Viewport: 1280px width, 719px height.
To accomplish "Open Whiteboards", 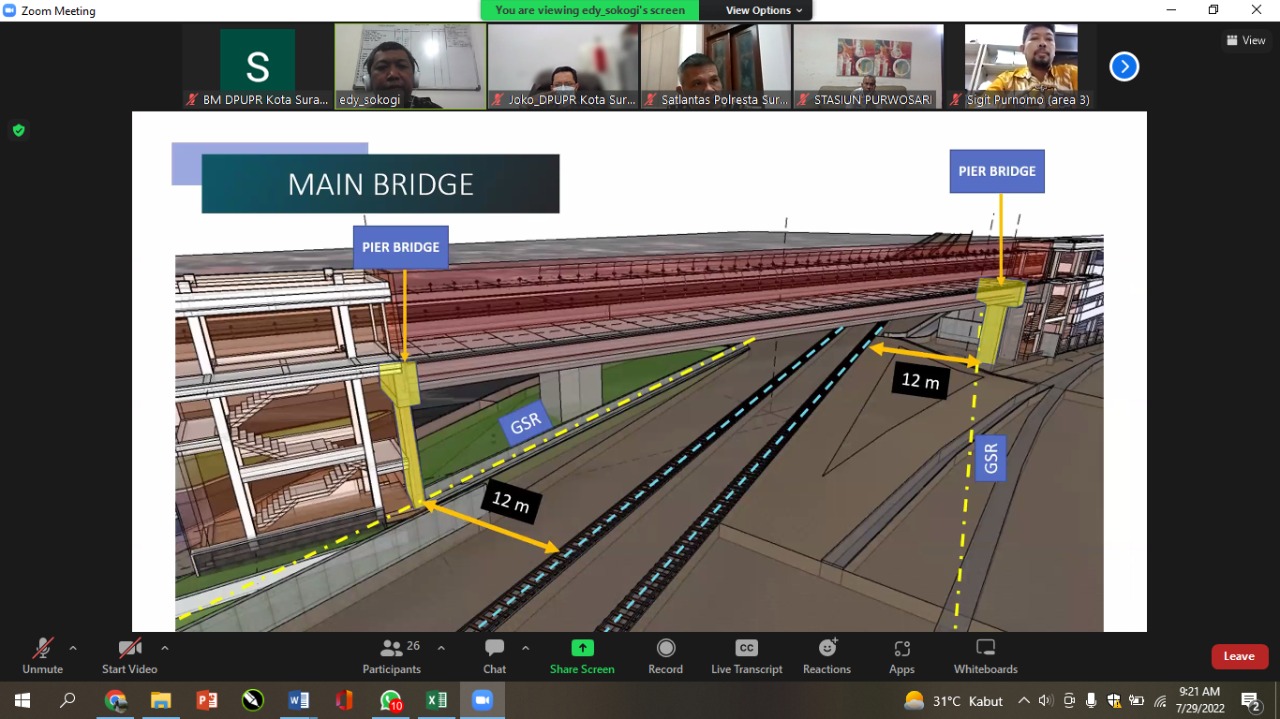I will pos(985,655).
